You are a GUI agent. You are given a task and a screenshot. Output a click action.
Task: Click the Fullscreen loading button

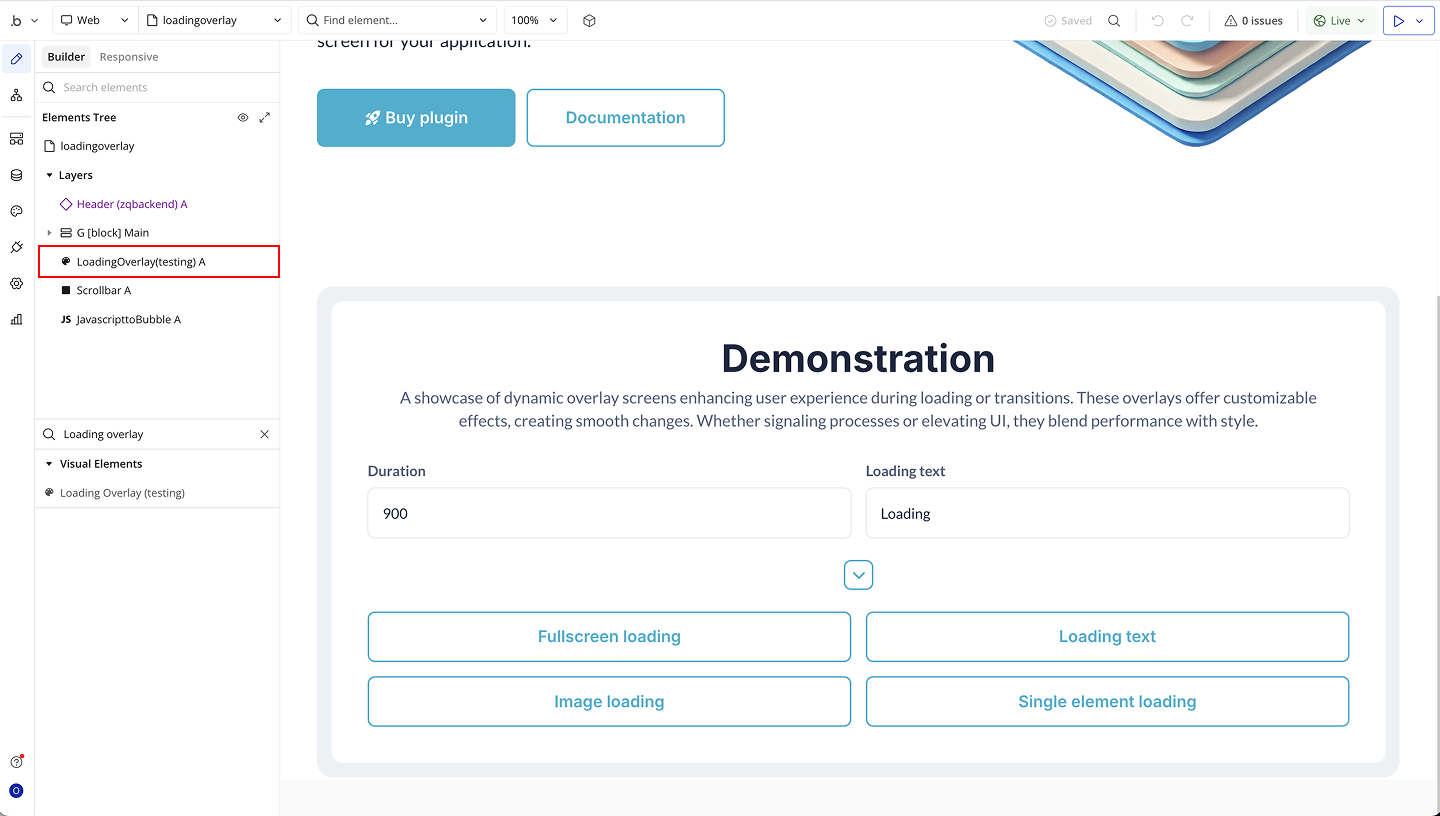pos(609,637)
